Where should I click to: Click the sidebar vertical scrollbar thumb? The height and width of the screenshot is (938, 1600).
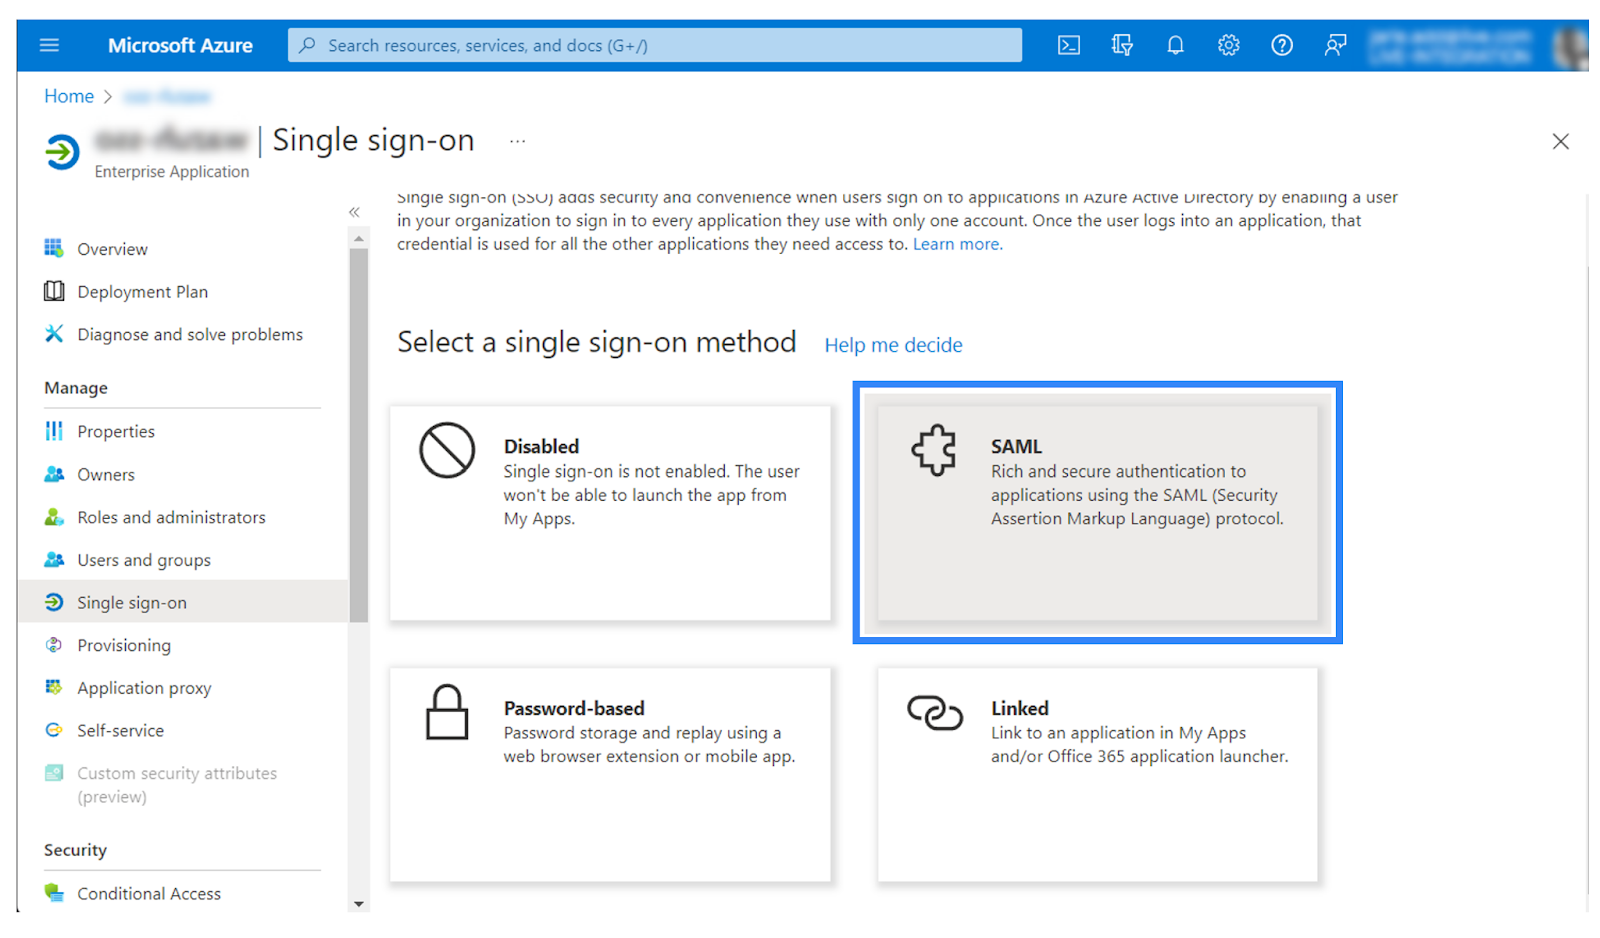tap(359, 435)
